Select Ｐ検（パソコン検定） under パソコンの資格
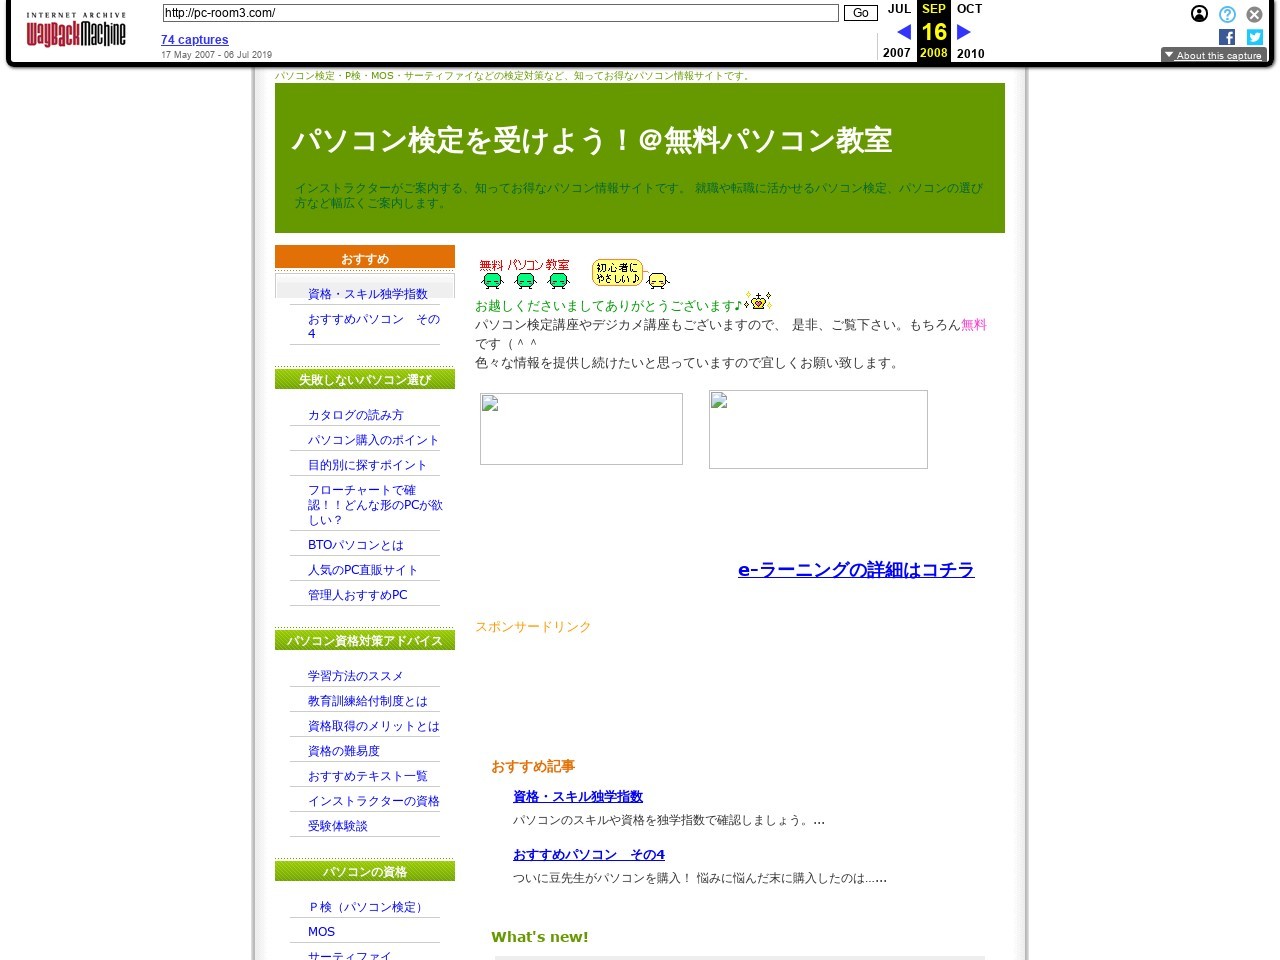 pos(366,906)
